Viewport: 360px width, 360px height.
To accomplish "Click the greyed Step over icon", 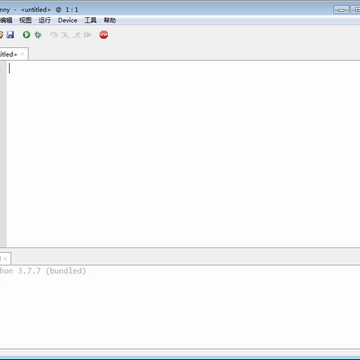I will [x=54, y=35].
